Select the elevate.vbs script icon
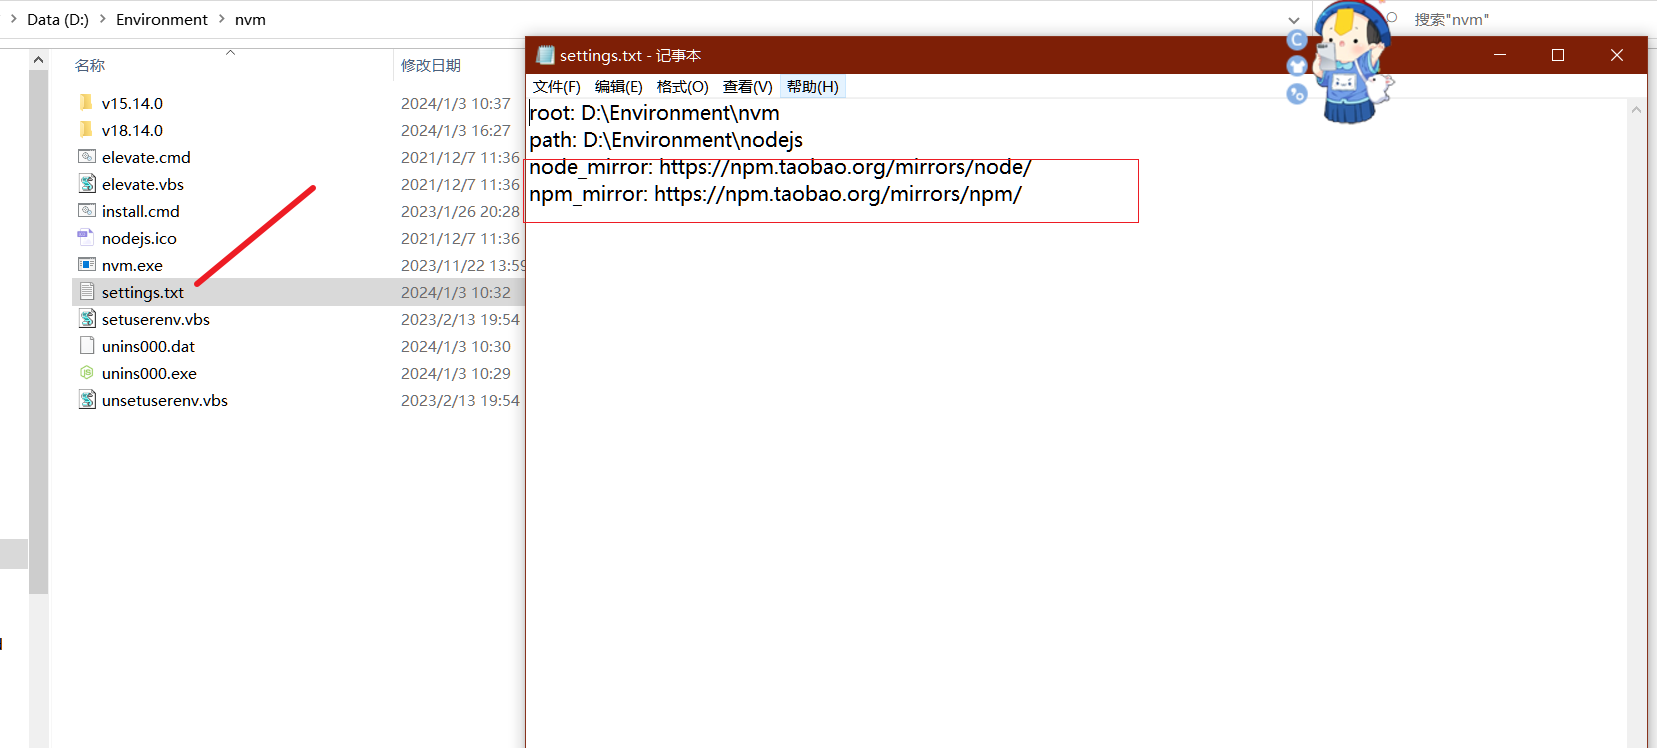The width and height of the screenshot is (1657, 748). pos(87,184)
